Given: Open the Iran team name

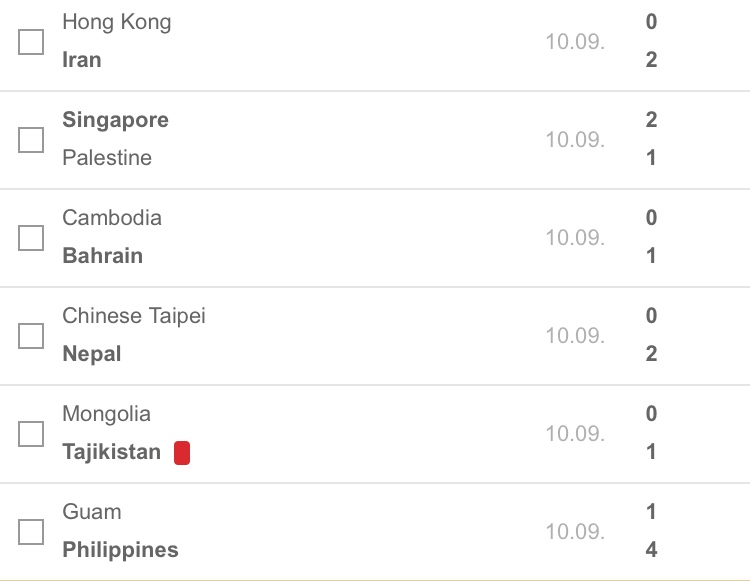Looking at the screenshot, I should point(82,60).
